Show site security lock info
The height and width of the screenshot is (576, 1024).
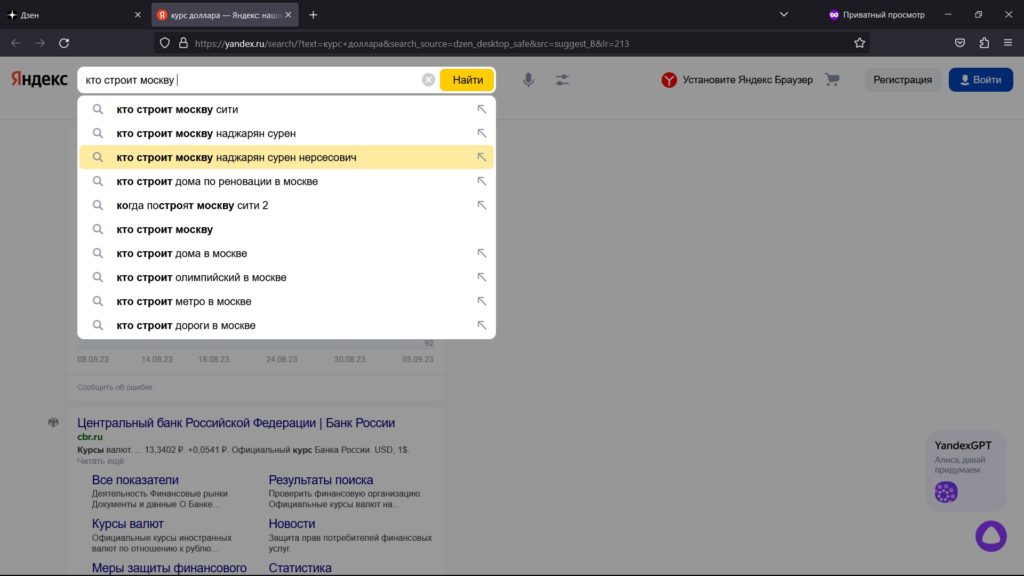tap(184, 43)
